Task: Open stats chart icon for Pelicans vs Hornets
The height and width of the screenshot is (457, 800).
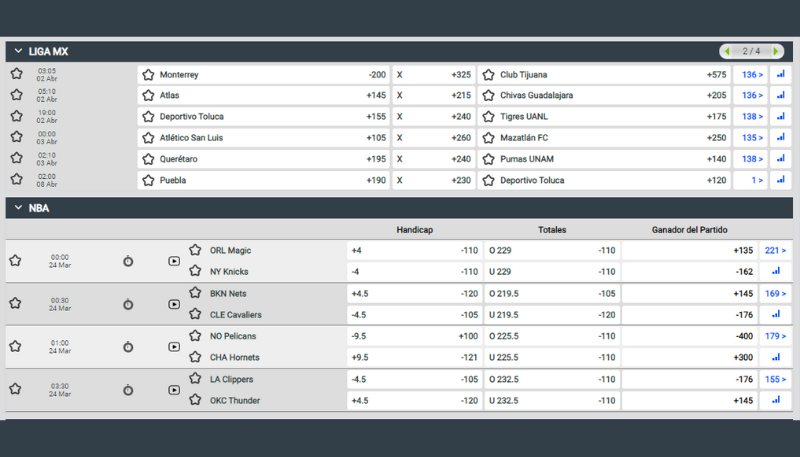Action: [774, 357]
